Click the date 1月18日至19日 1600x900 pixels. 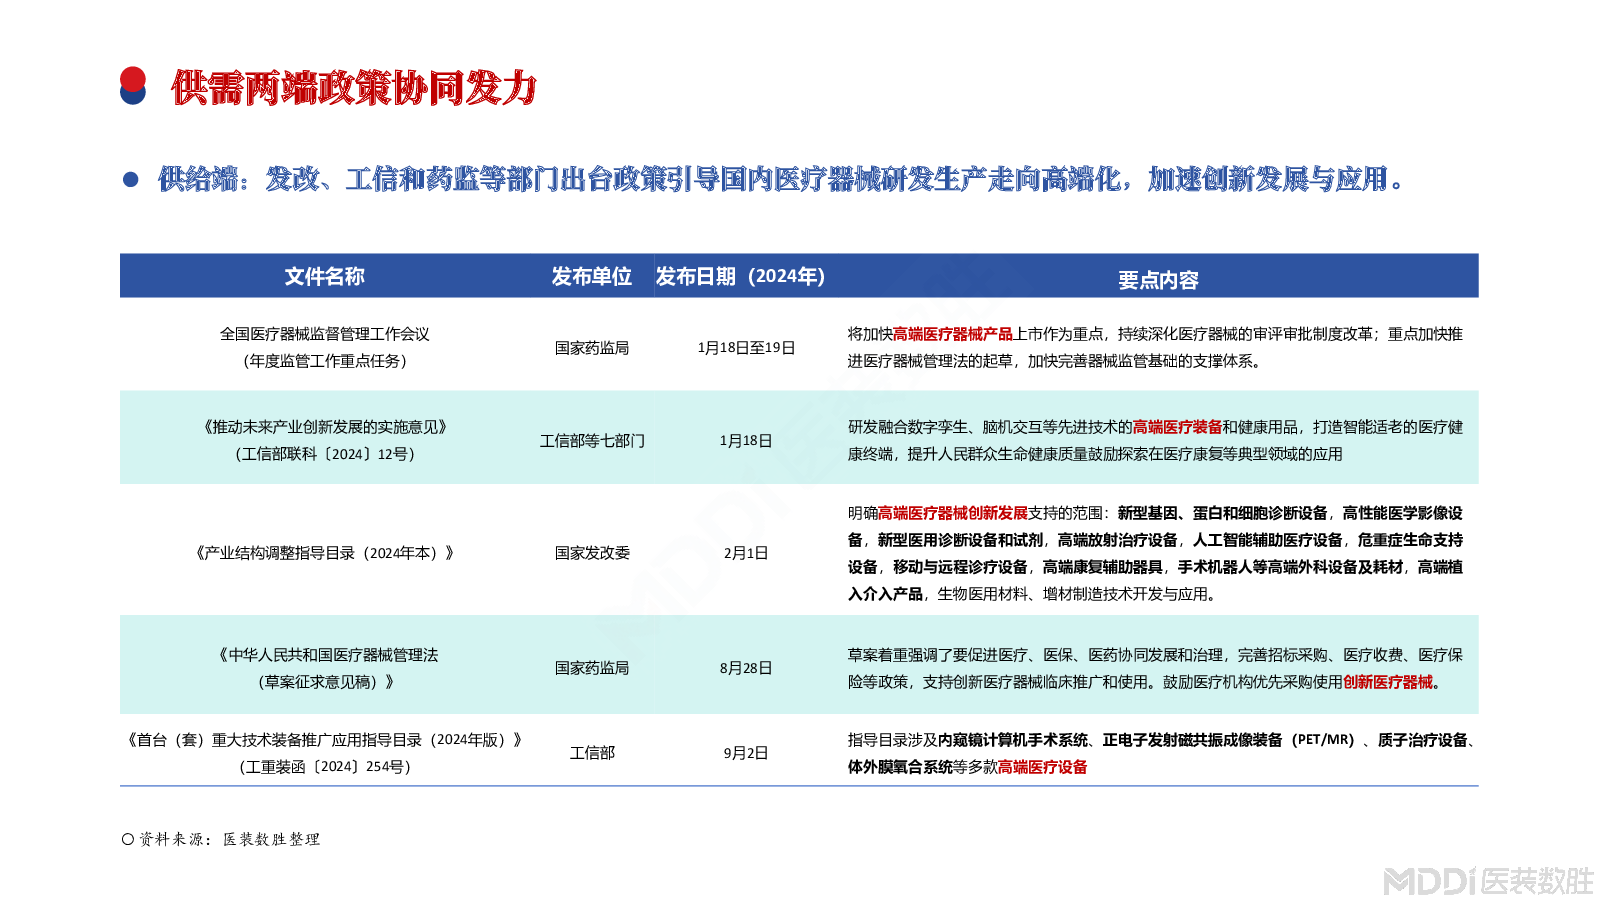(746, 348)
